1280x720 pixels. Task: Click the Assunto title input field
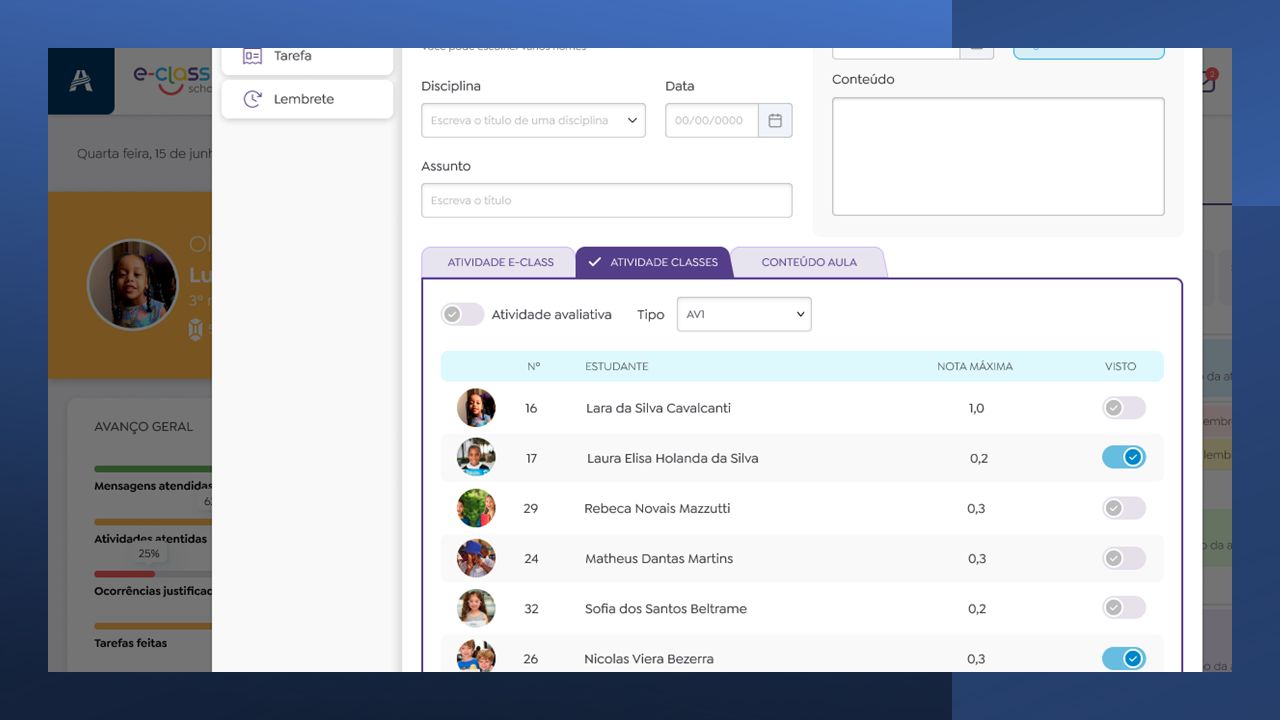(606, 200)
